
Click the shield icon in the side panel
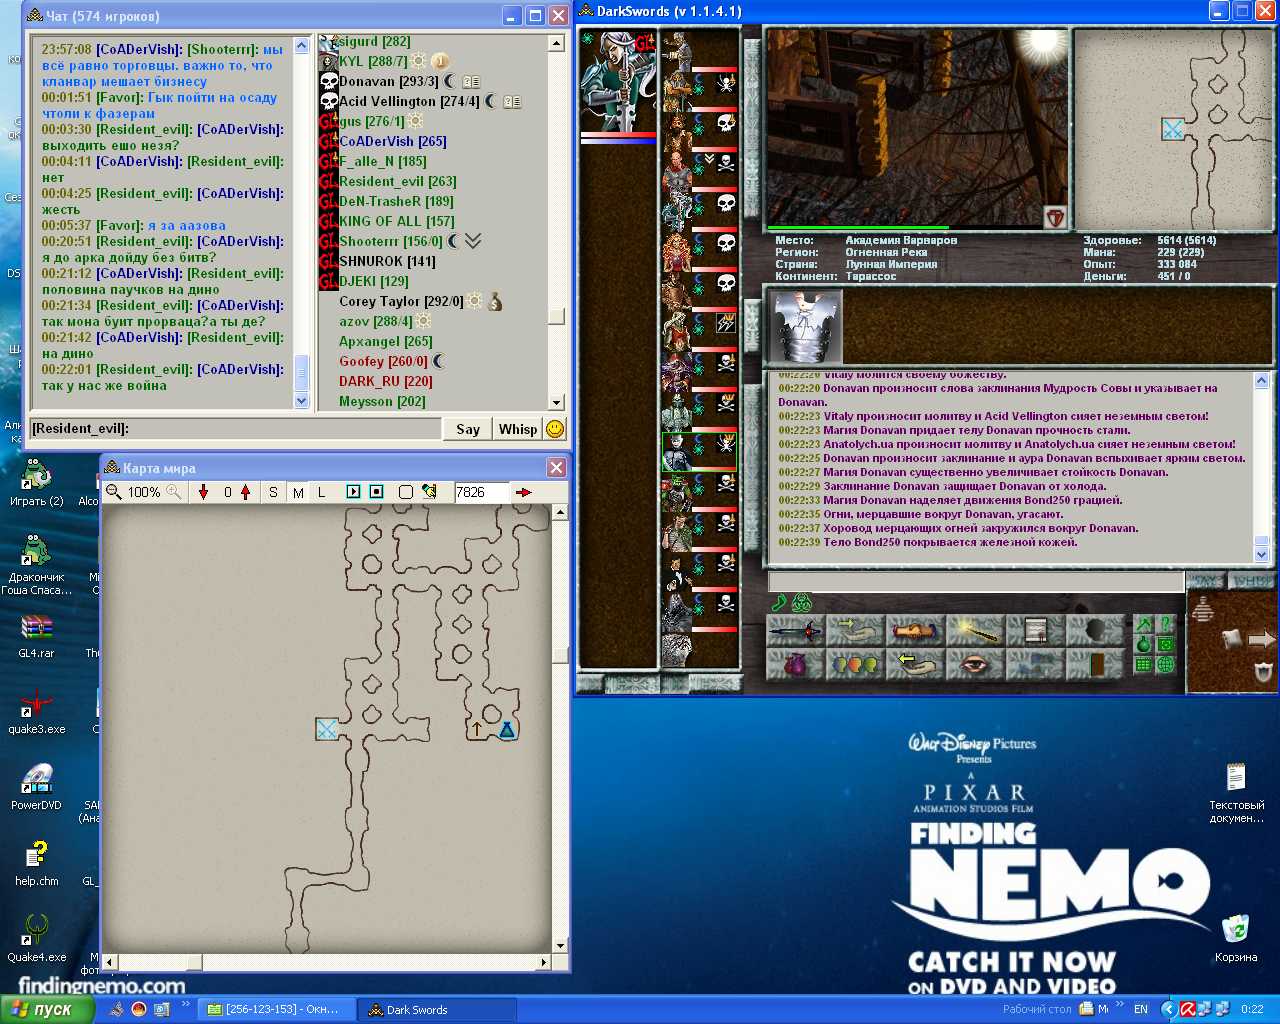[1264, 672]
